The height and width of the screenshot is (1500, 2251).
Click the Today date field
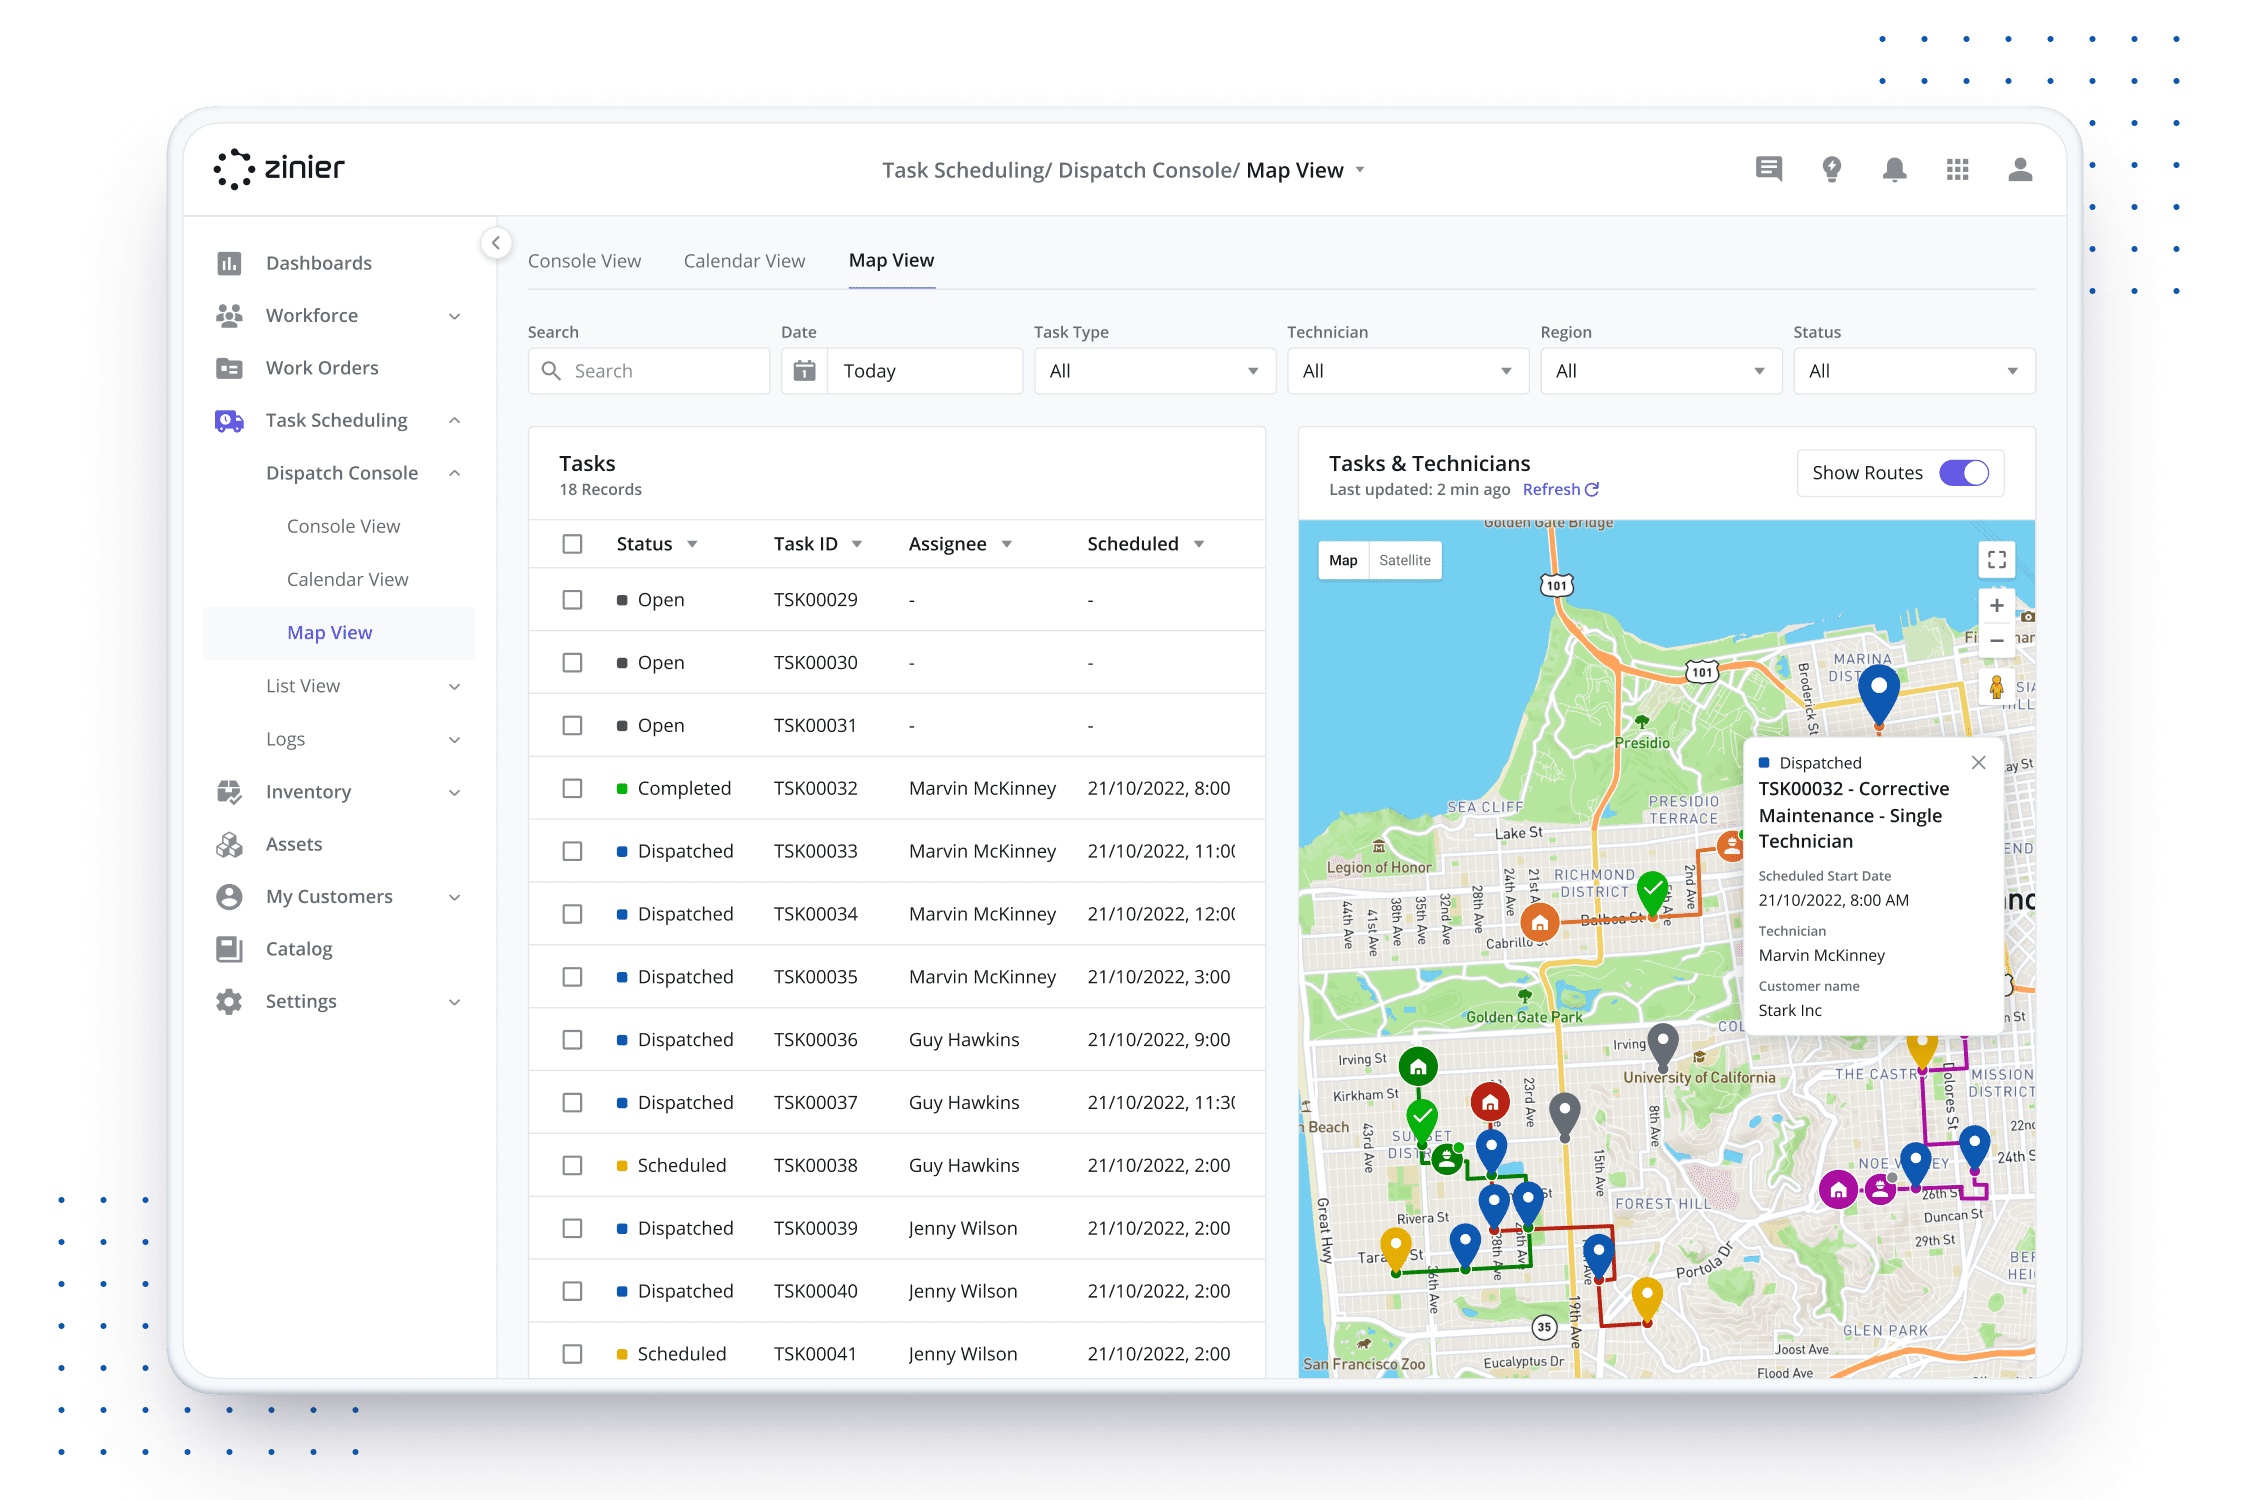[924, 371]
